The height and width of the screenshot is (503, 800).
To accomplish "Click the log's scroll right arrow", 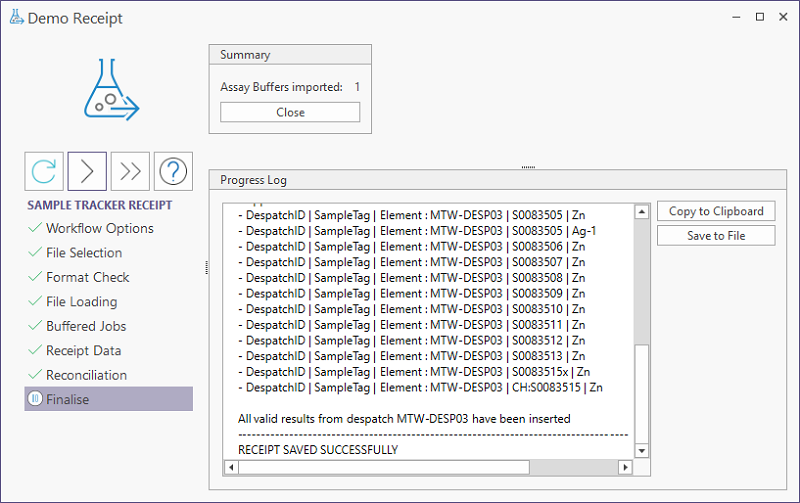I will (626, 467).
